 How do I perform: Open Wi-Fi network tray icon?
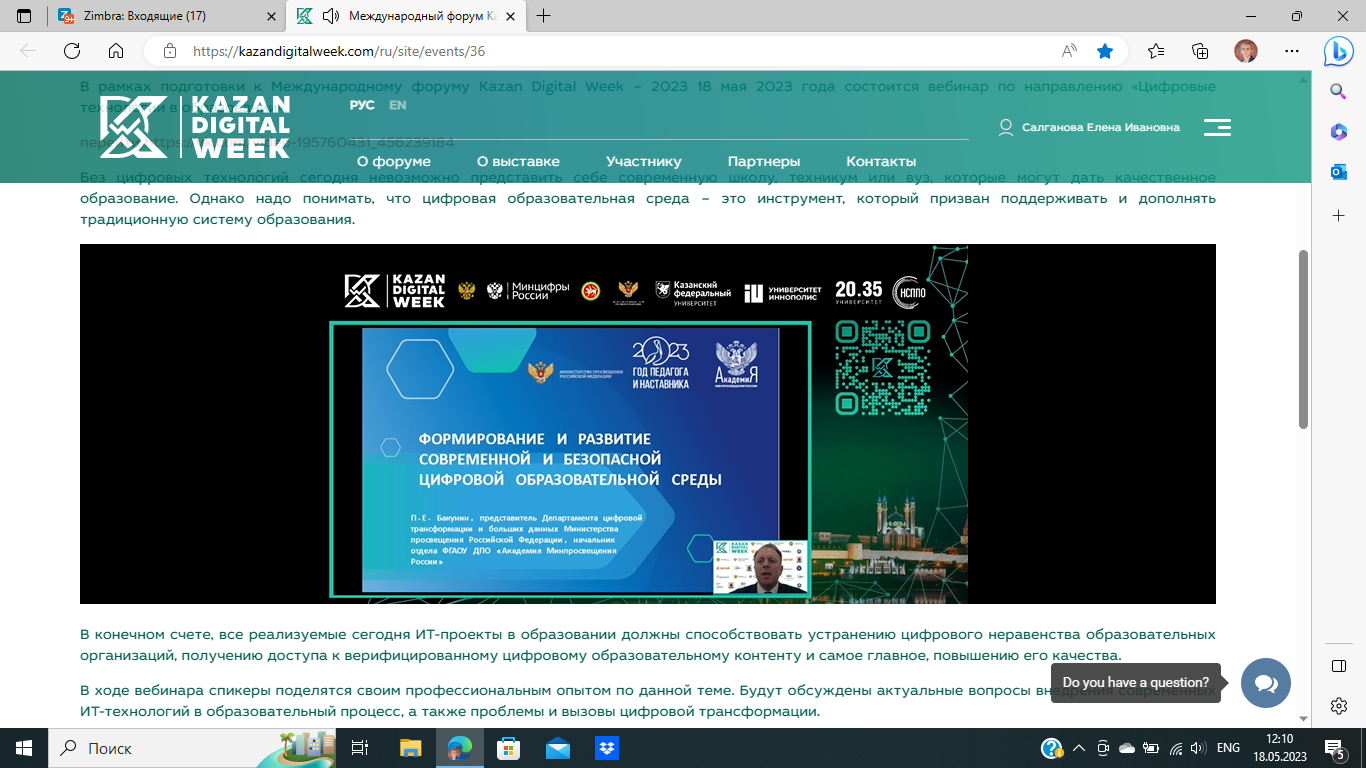click(1176, 748)
